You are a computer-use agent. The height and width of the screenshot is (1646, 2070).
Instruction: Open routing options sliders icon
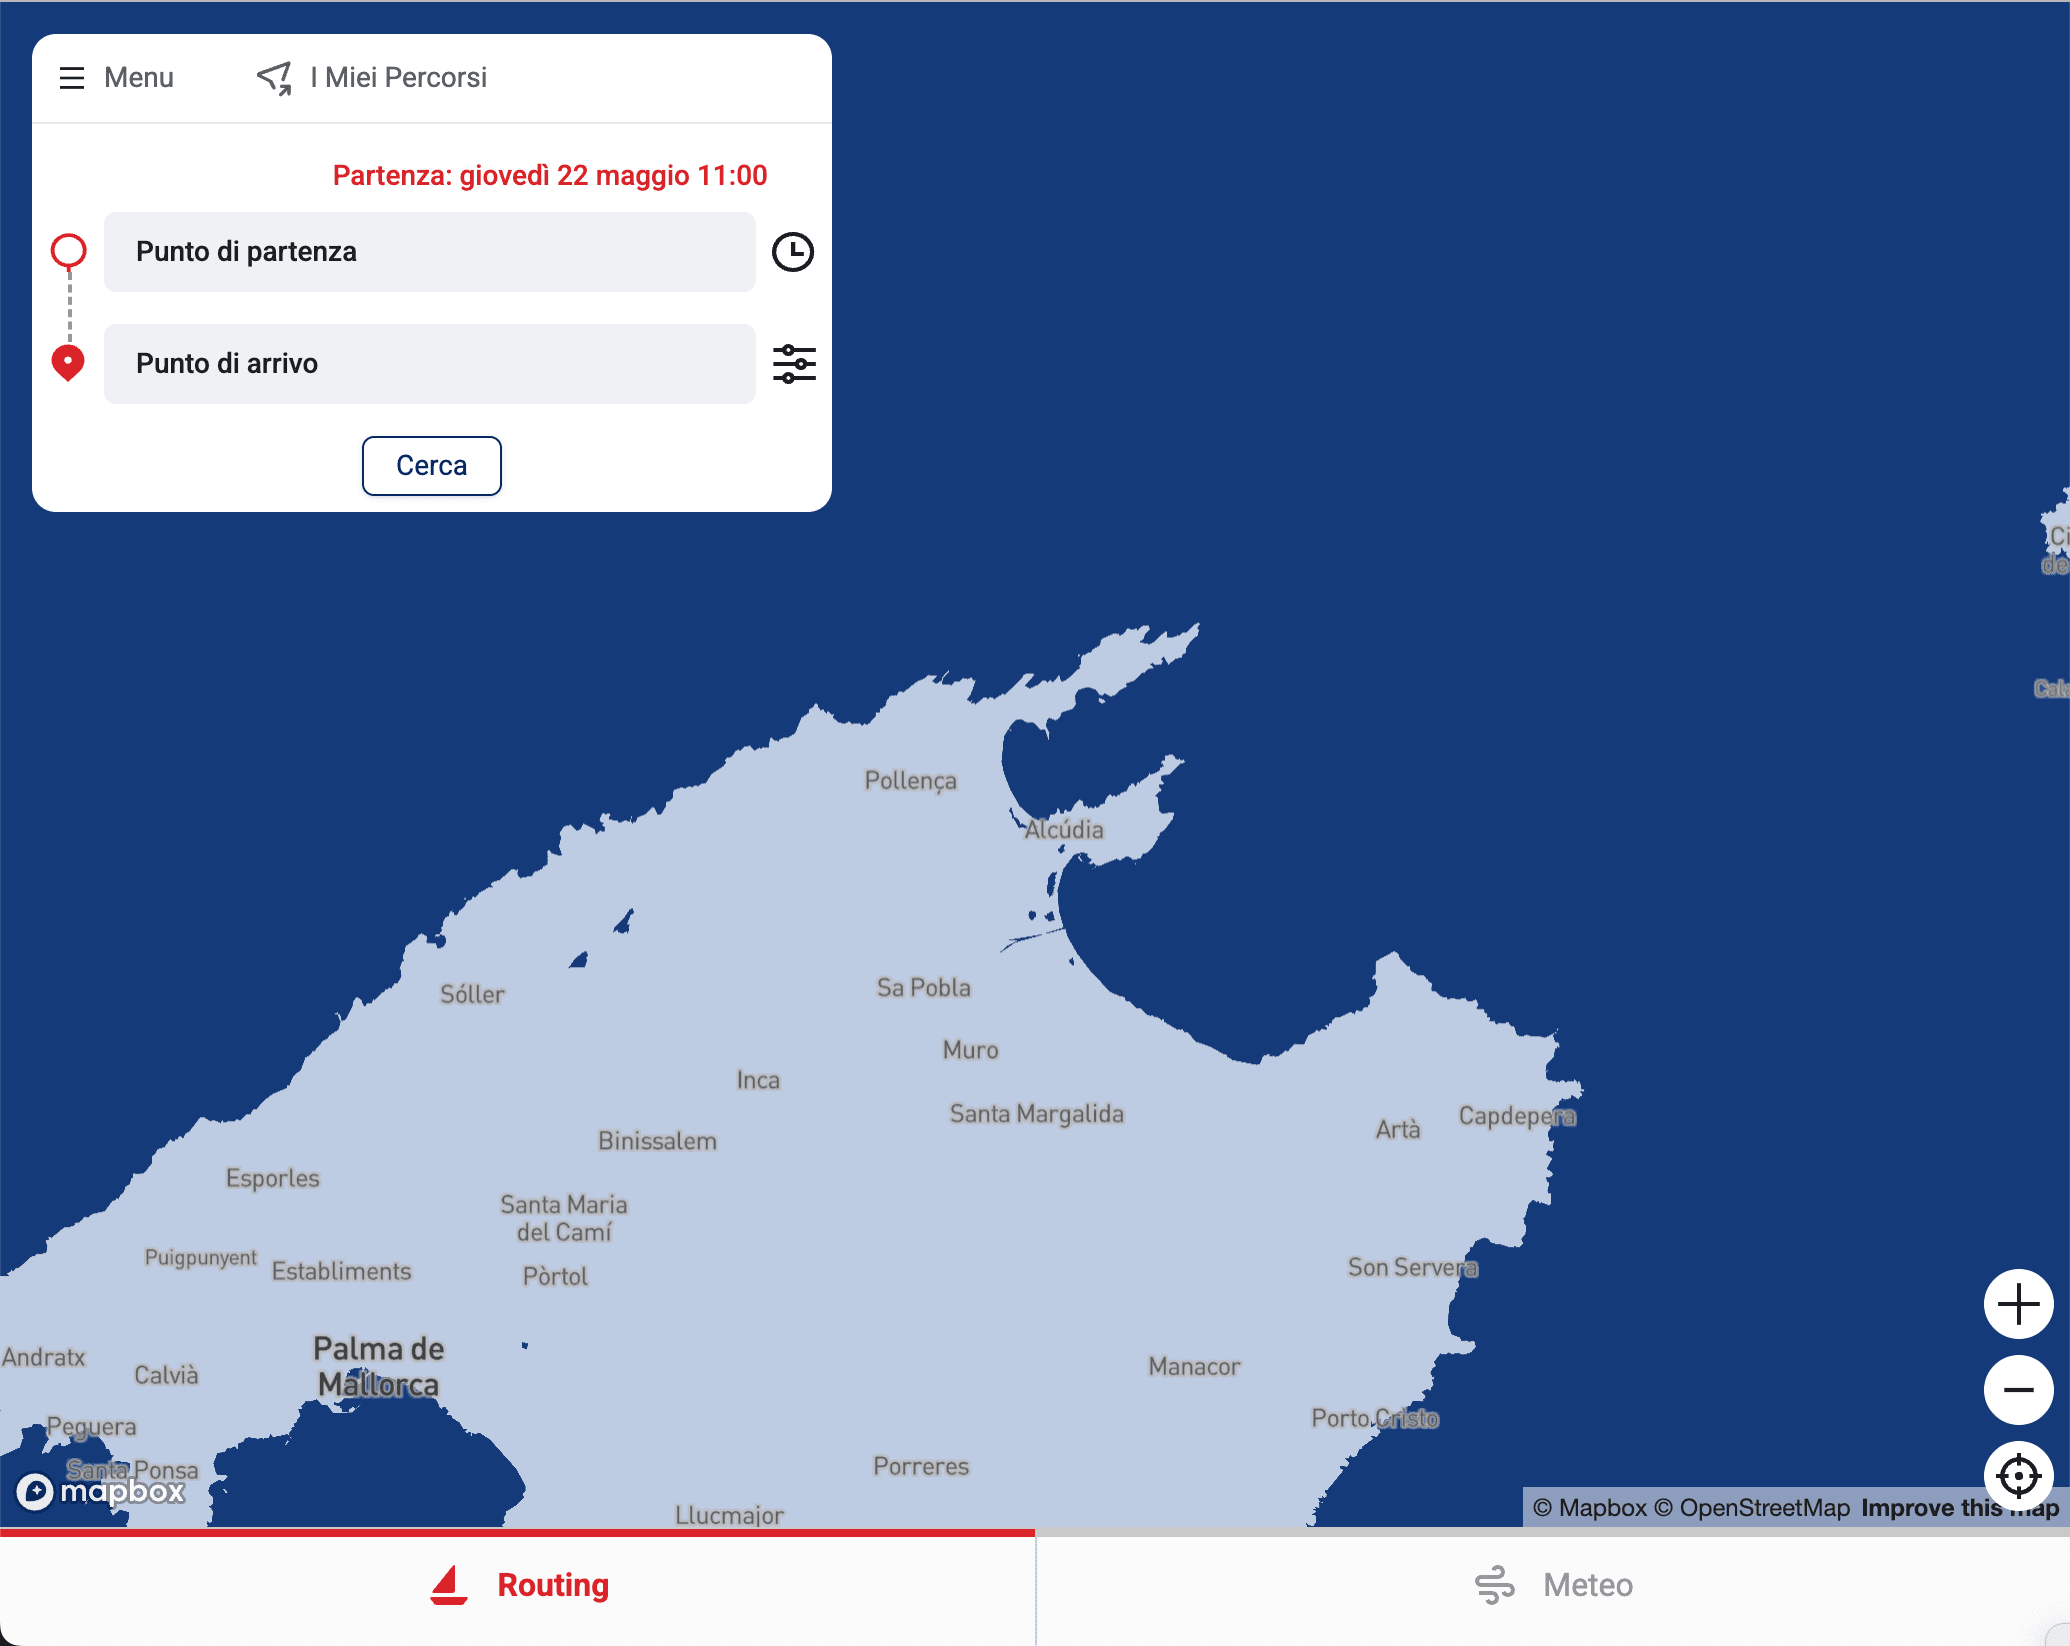point(794,364)
